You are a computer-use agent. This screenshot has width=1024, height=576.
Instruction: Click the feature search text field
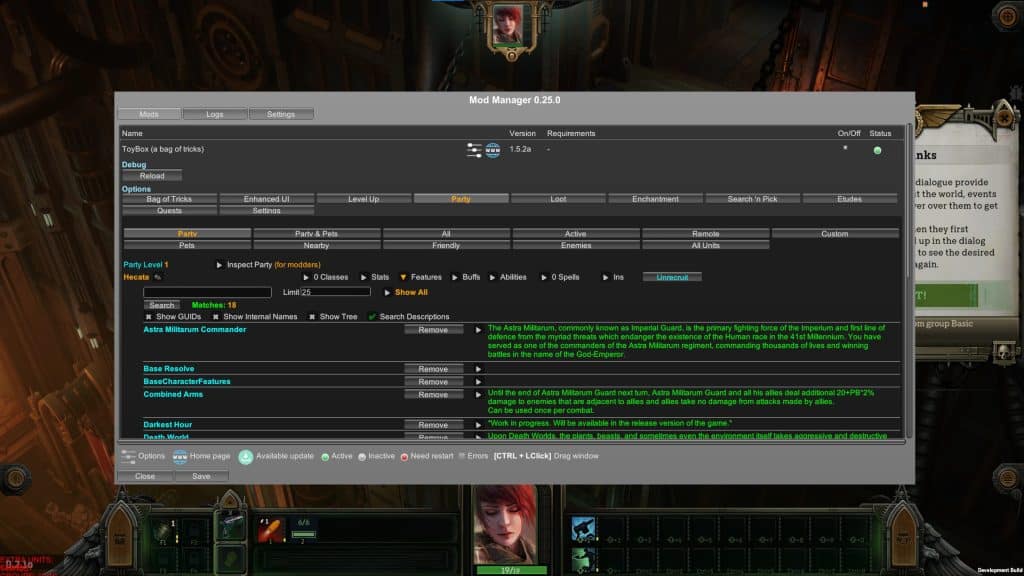coord(207,293)
